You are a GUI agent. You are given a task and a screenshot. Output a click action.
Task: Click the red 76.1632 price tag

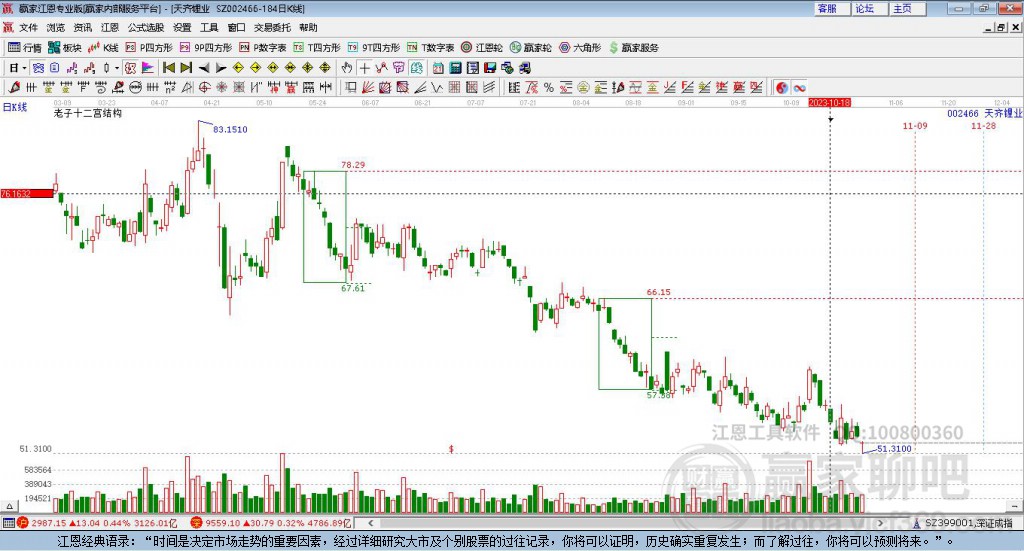[27, 194]
